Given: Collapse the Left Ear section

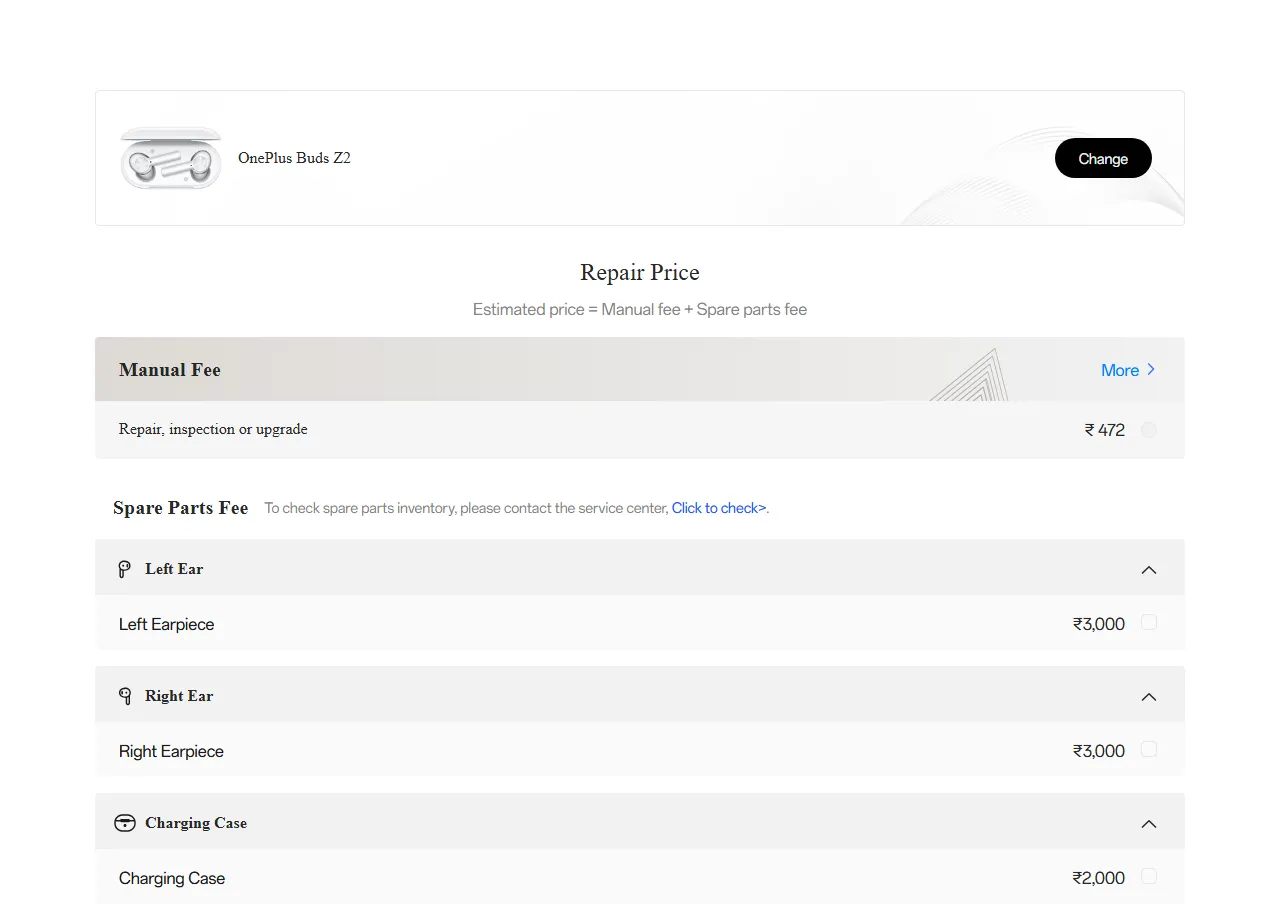Looking at the screenshot, I should point(1149,569).
